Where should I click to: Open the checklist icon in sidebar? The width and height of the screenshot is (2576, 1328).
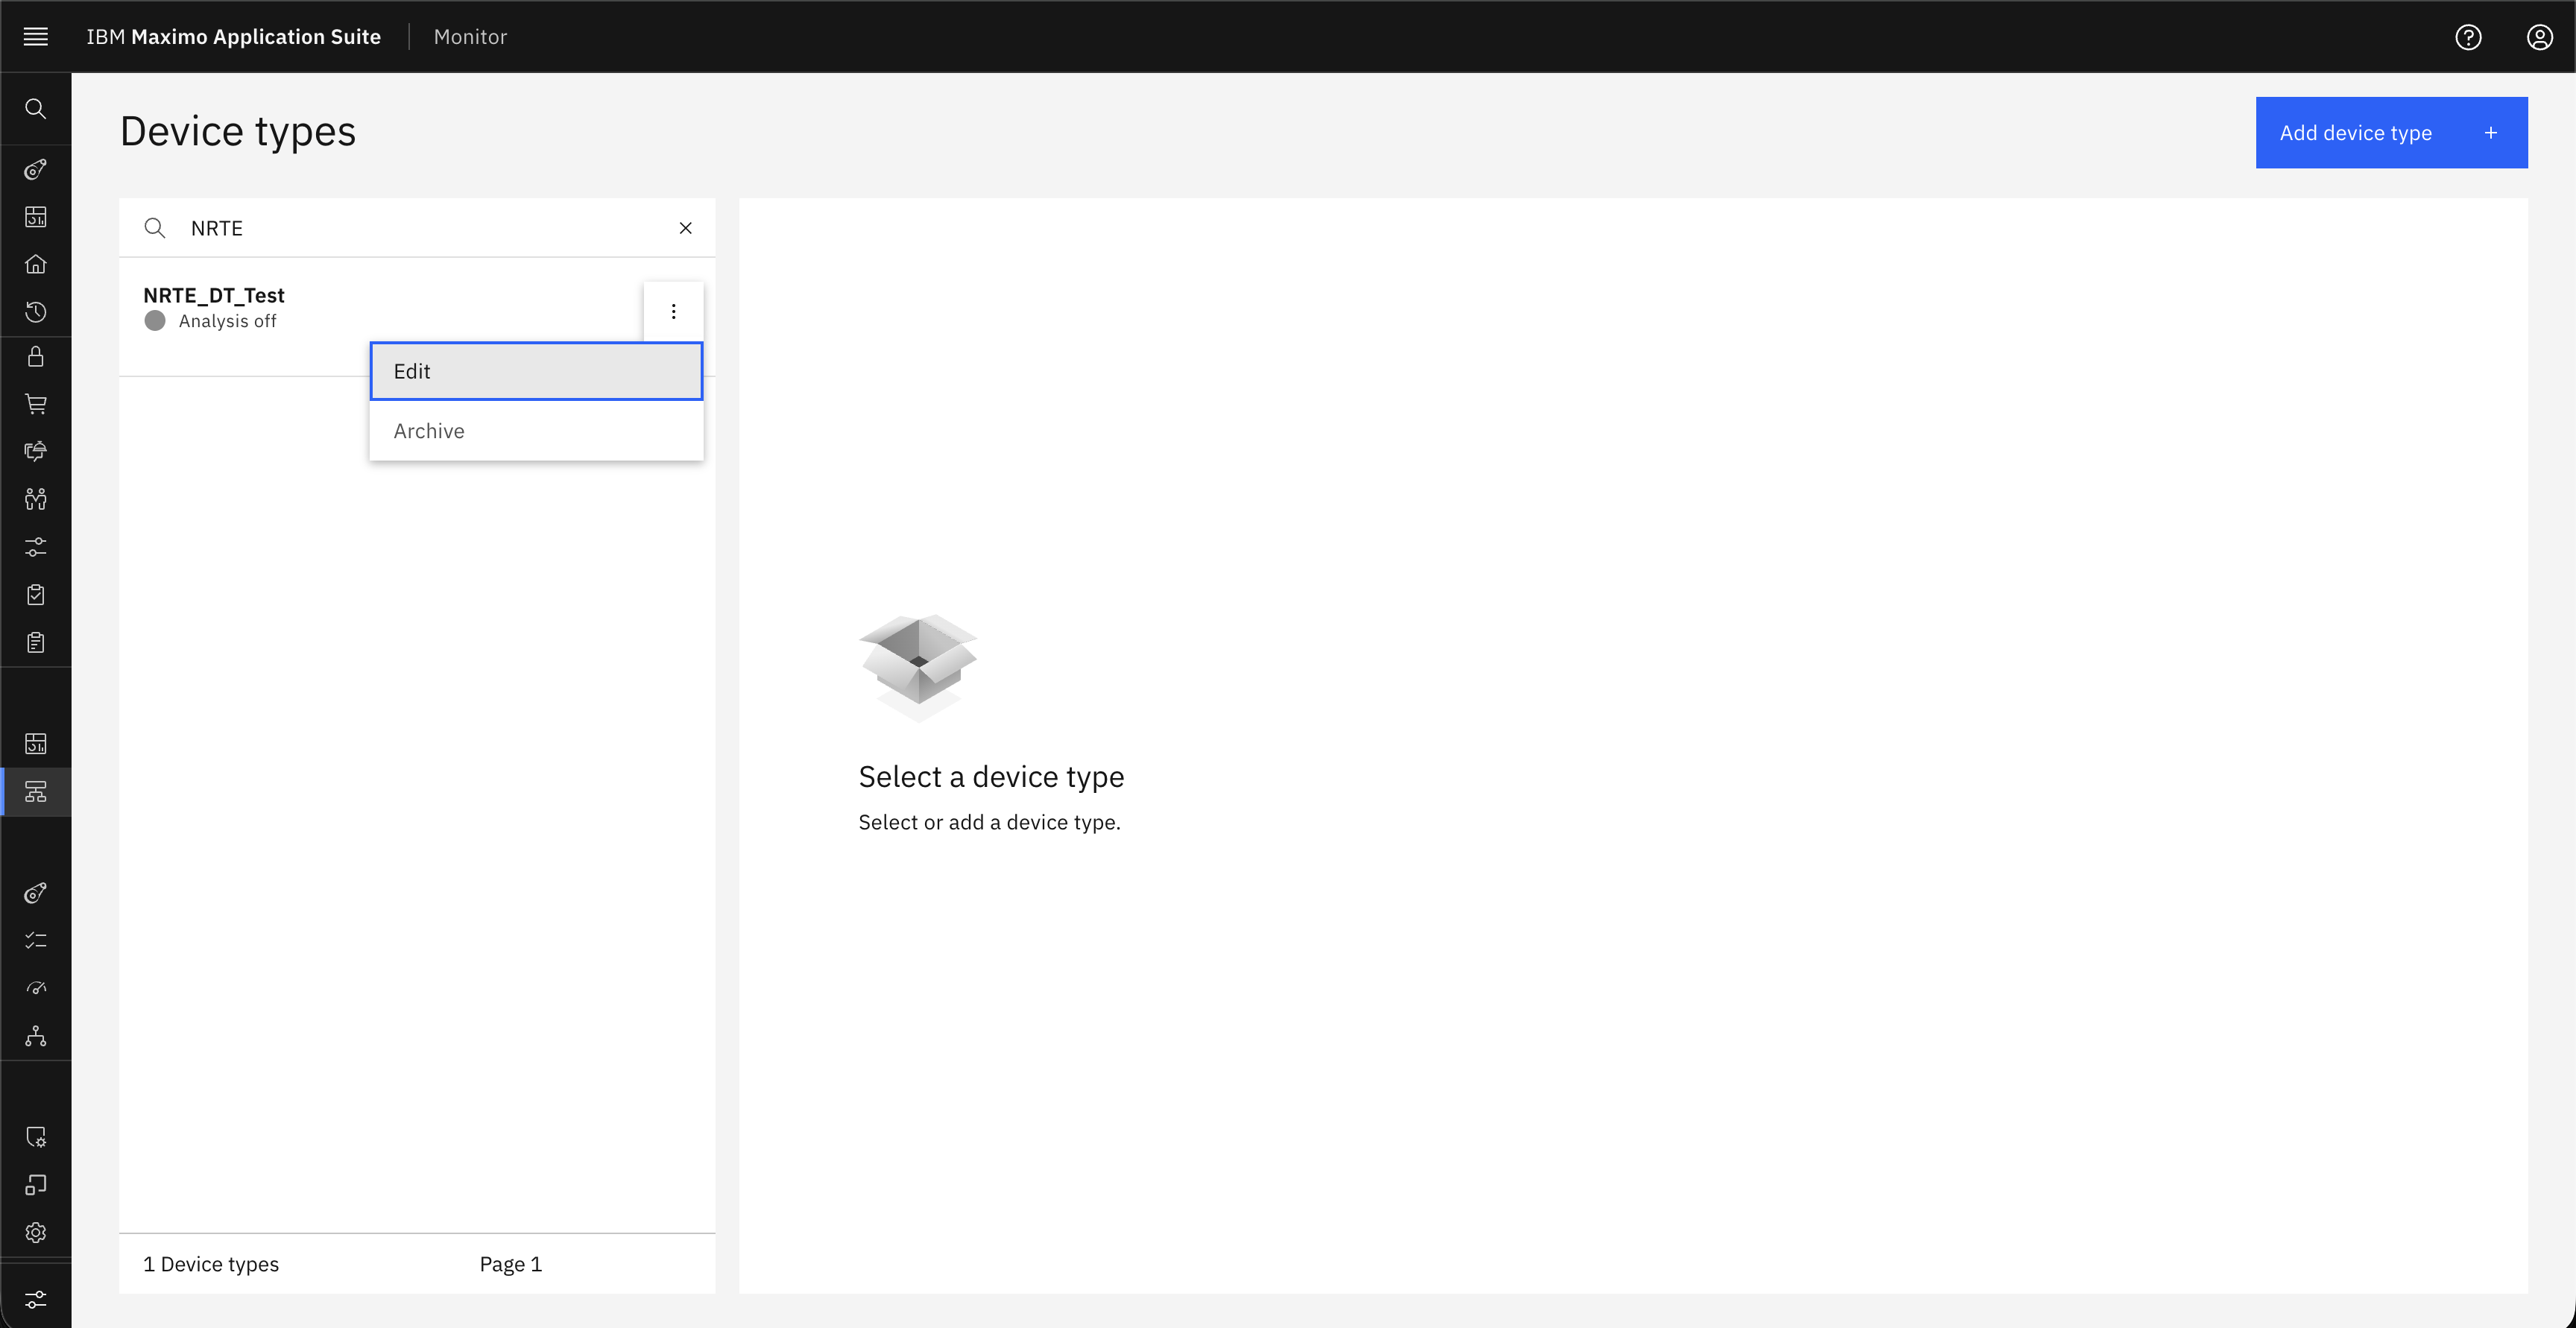point(35,940)
